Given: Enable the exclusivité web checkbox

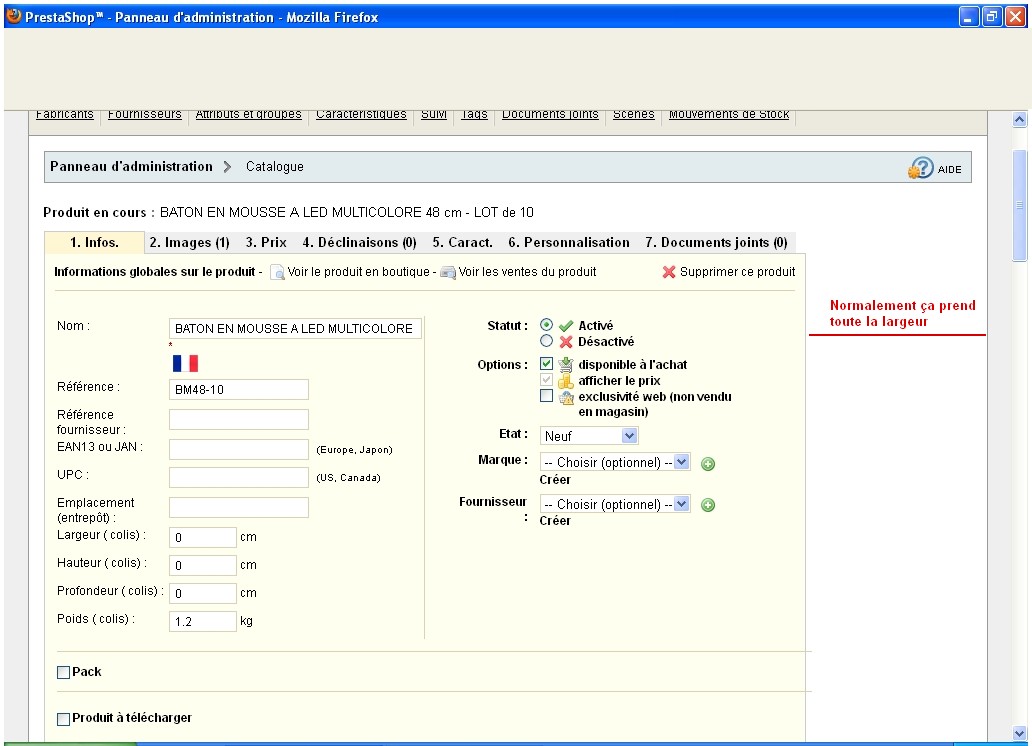Looking at the screenshot, I should coord(546,396).
